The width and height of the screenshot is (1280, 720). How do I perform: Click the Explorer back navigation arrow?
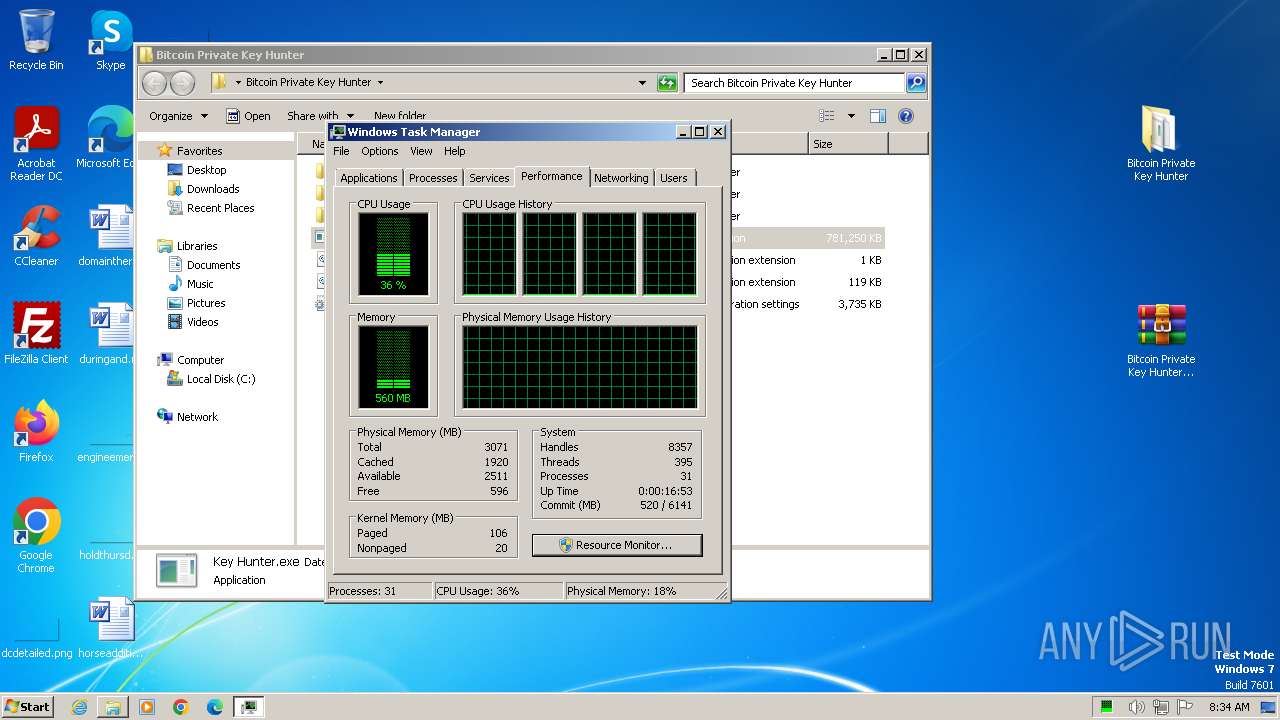[155, 83]
